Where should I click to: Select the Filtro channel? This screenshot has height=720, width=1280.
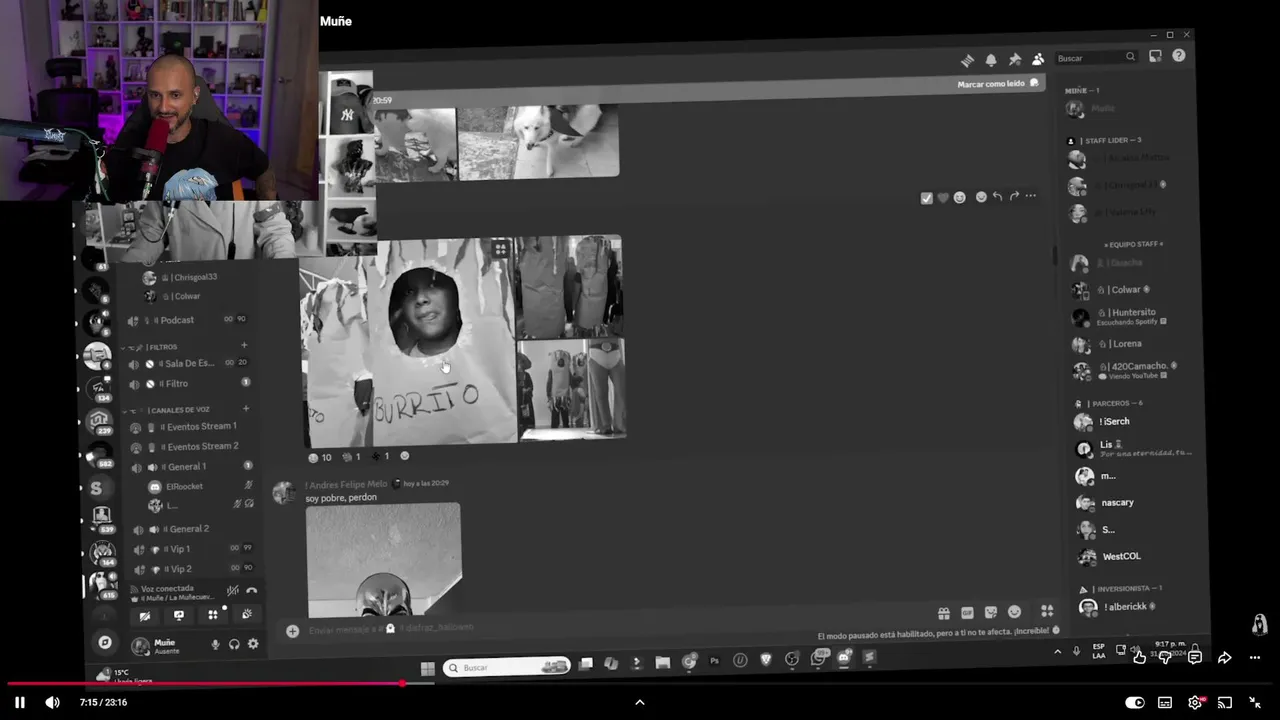(189, 384)
